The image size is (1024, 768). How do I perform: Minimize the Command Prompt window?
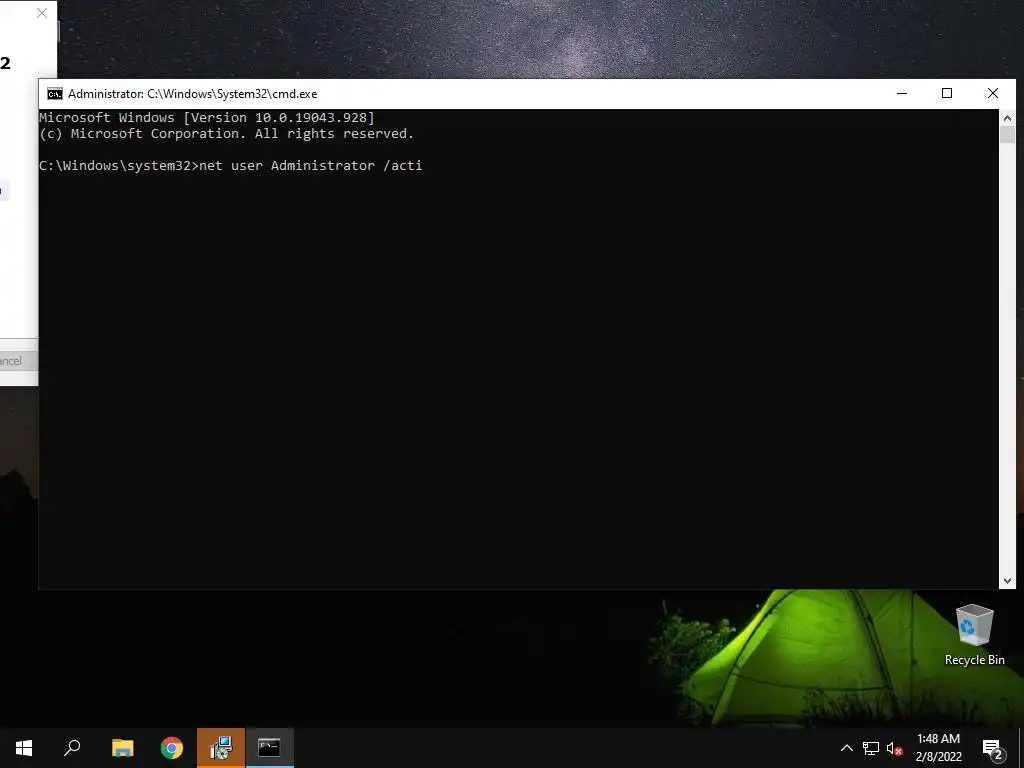pyautogui.click(x=902, y=93)
